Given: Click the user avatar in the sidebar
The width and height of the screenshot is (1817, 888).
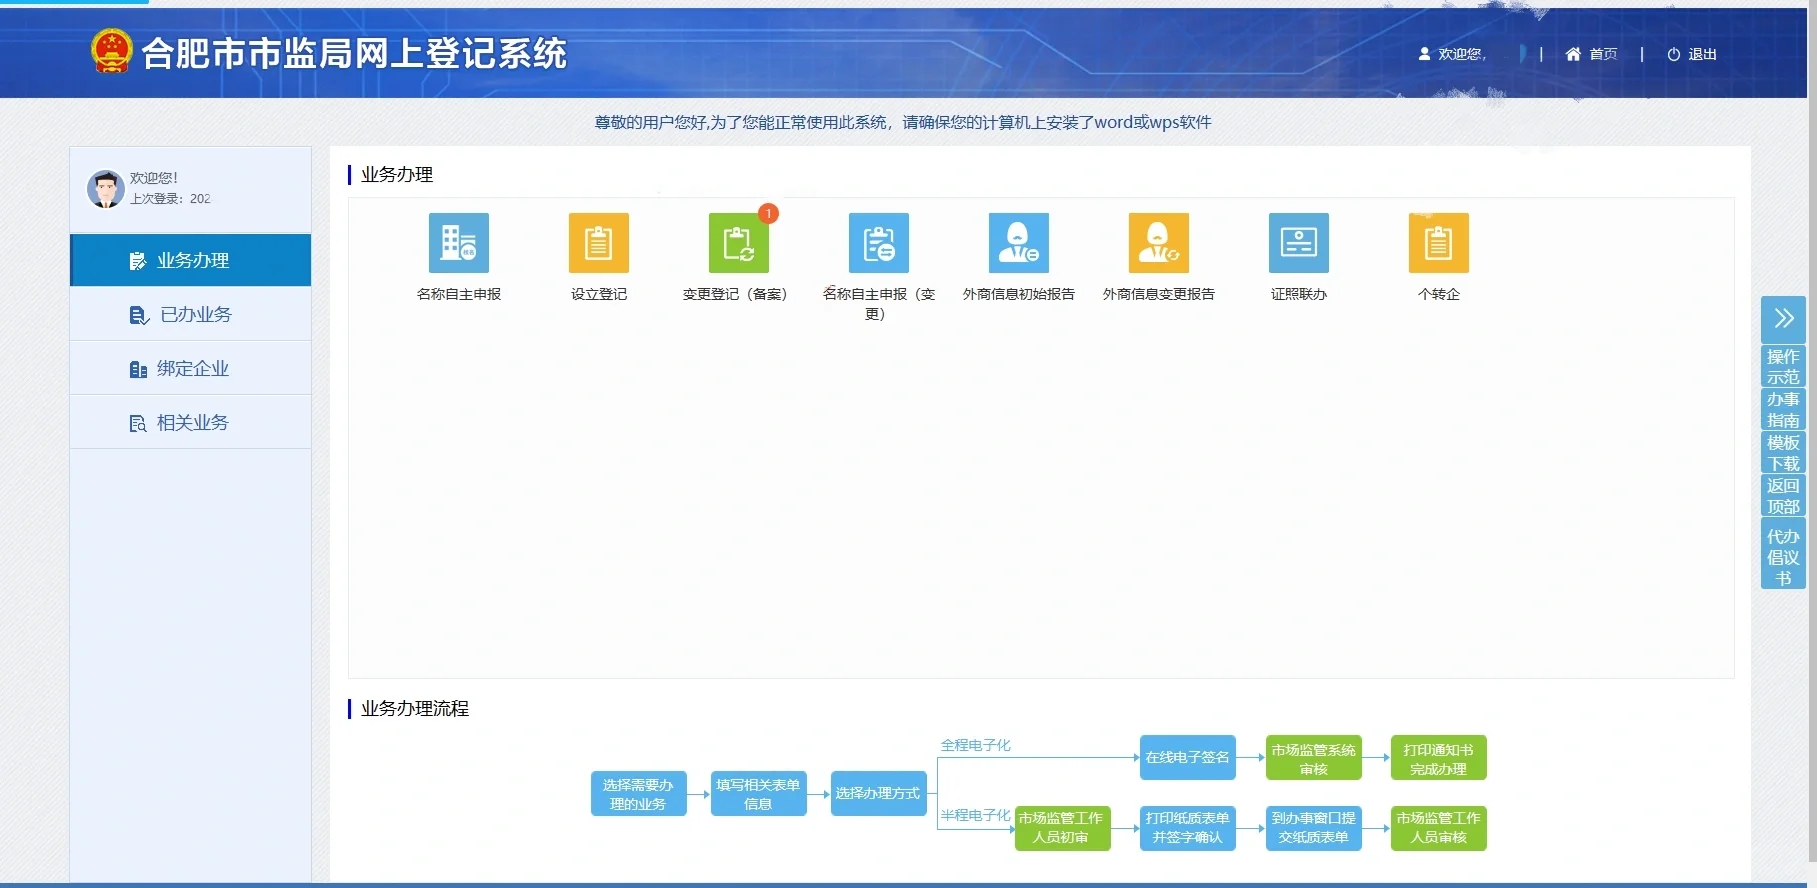Looking at the screenshot, I should click(x=105, y=189).
